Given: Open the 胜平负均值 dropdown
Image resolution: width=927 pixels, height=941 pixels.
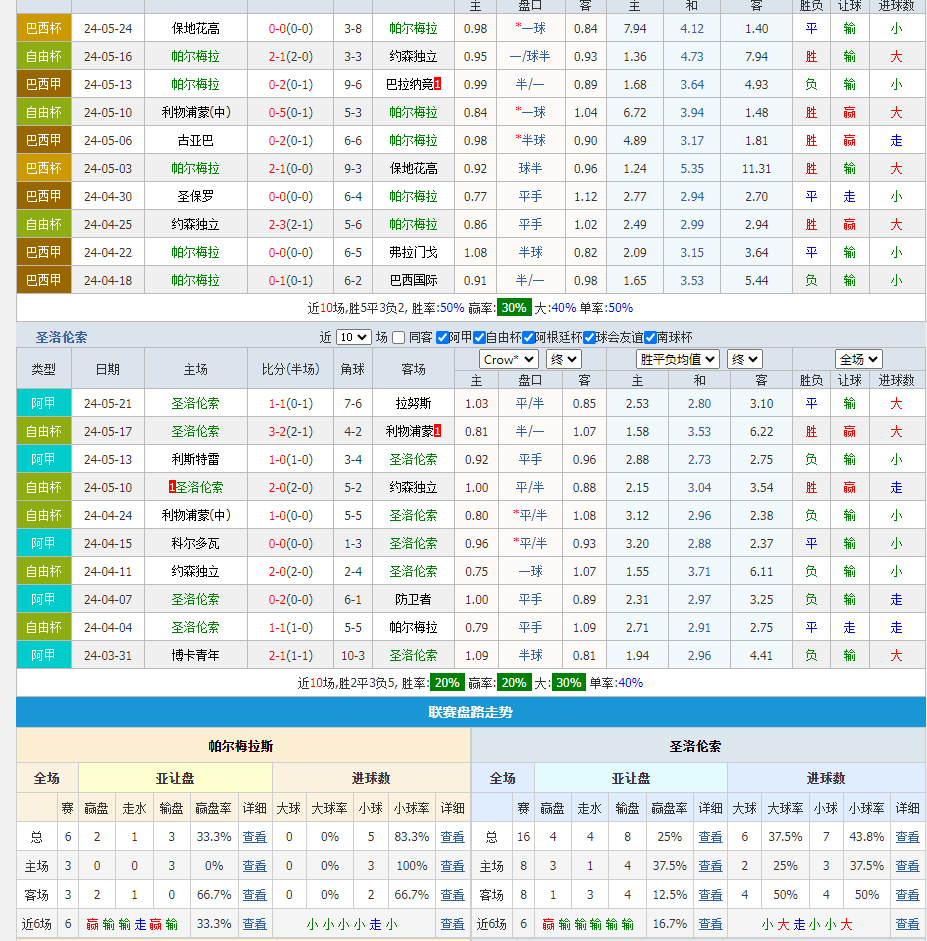Looking at the screenshot, I should (678, 359).
